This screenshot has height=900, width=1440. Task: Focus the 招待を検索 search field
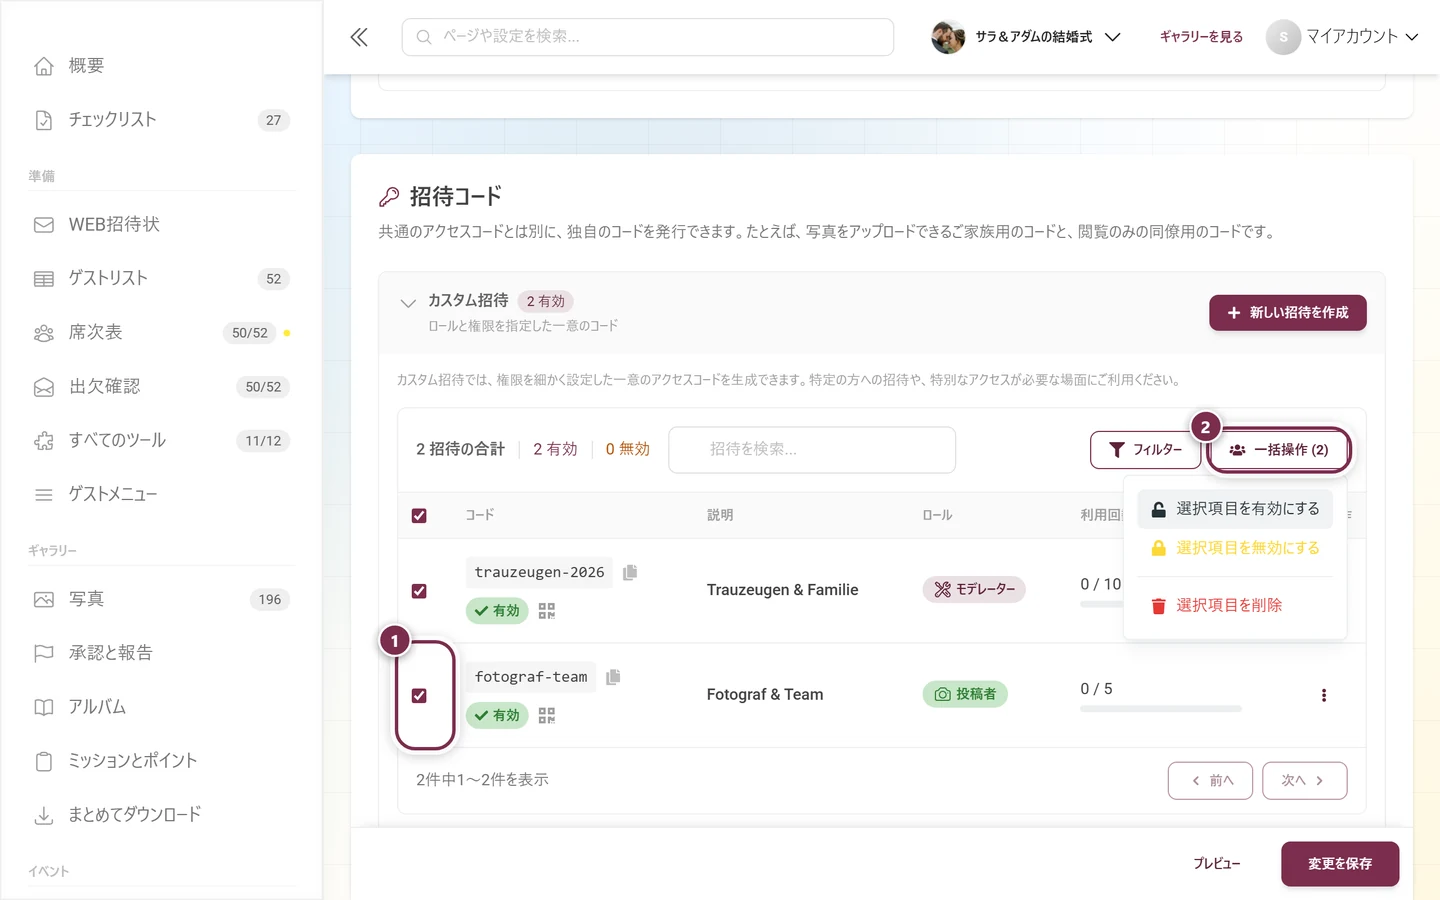pos(812,450)
